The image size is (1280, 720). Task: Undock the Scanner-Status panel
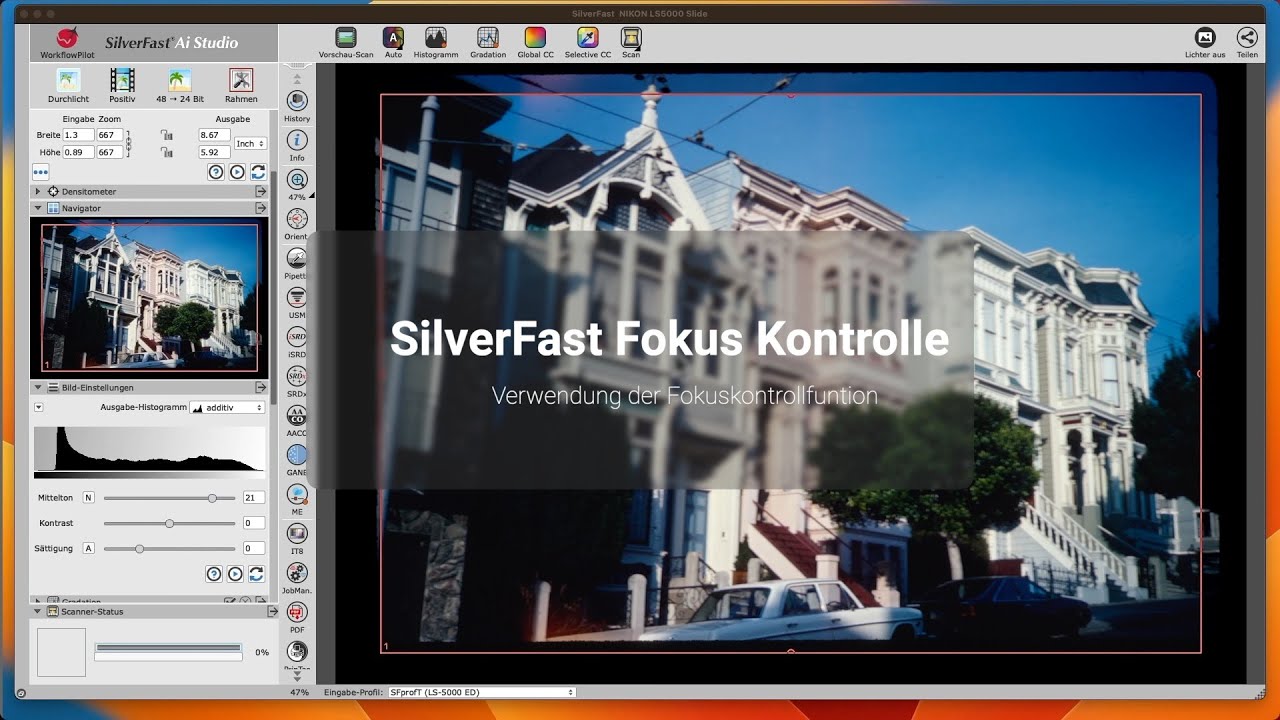272,611
